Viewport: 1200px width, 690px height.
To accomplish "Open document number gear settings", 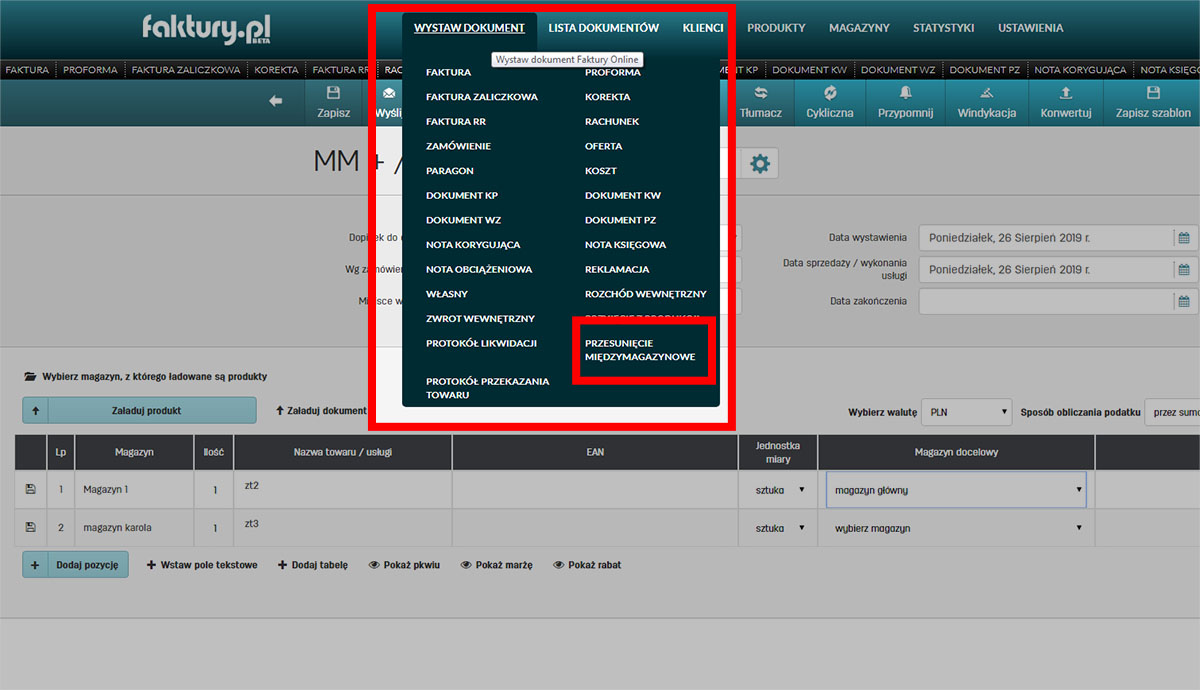I will click(760, 163).
